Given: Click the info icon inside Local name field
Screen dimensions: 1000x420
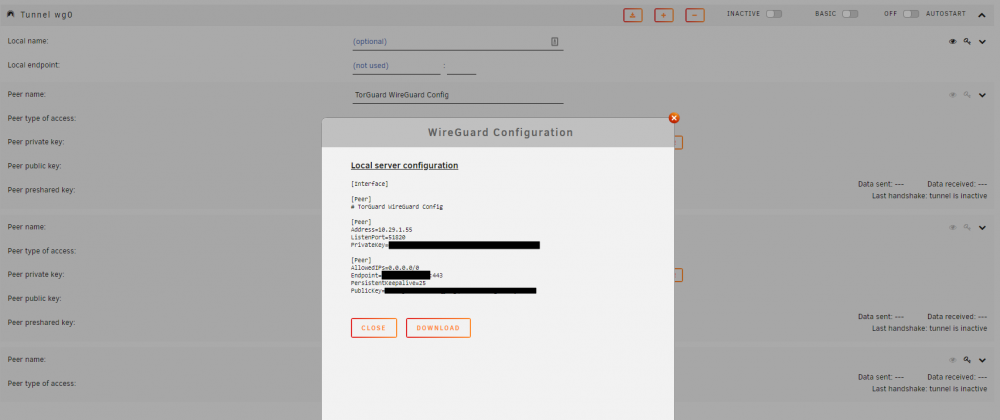Looking at the screenshot, I should click(554, 41).
